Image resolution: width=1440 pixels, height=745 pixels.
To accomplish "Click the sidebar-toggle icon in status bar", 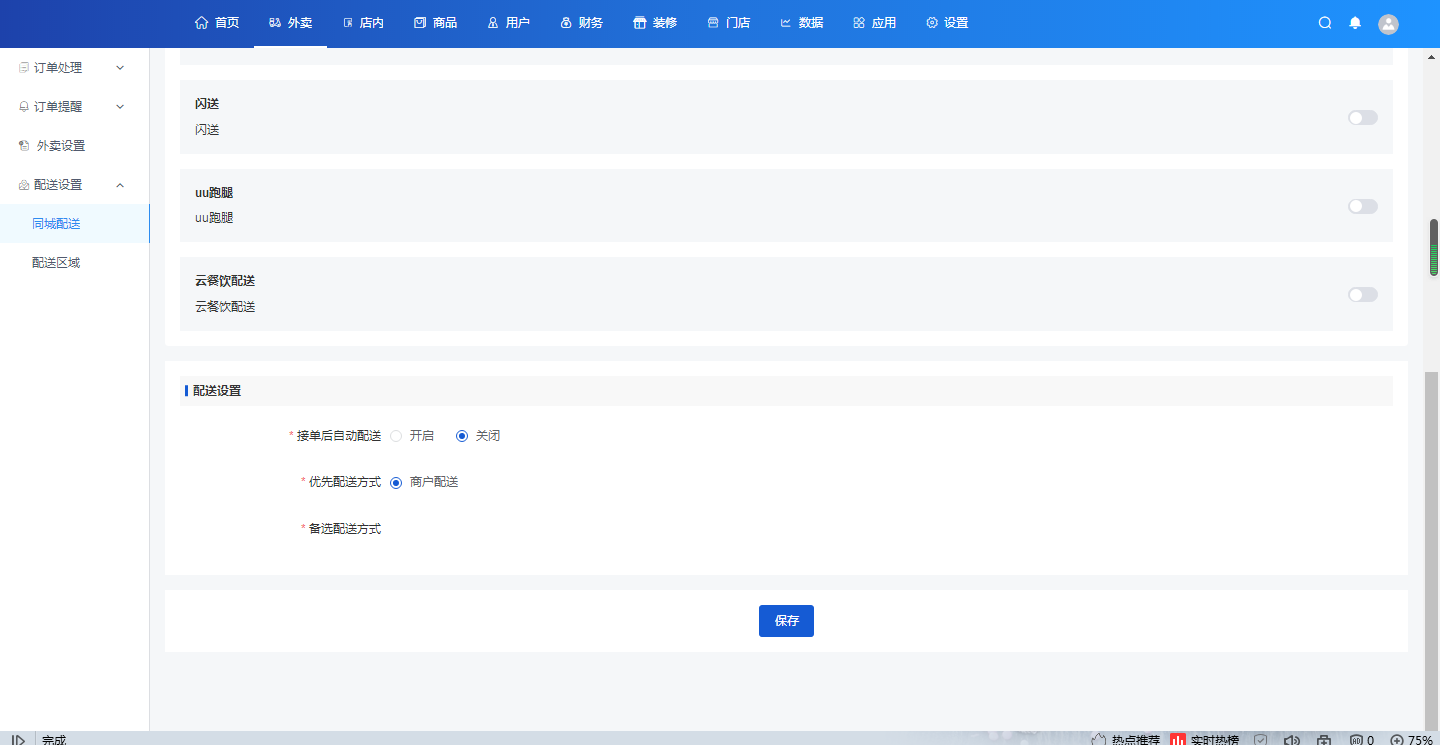I will pos(18,740).
